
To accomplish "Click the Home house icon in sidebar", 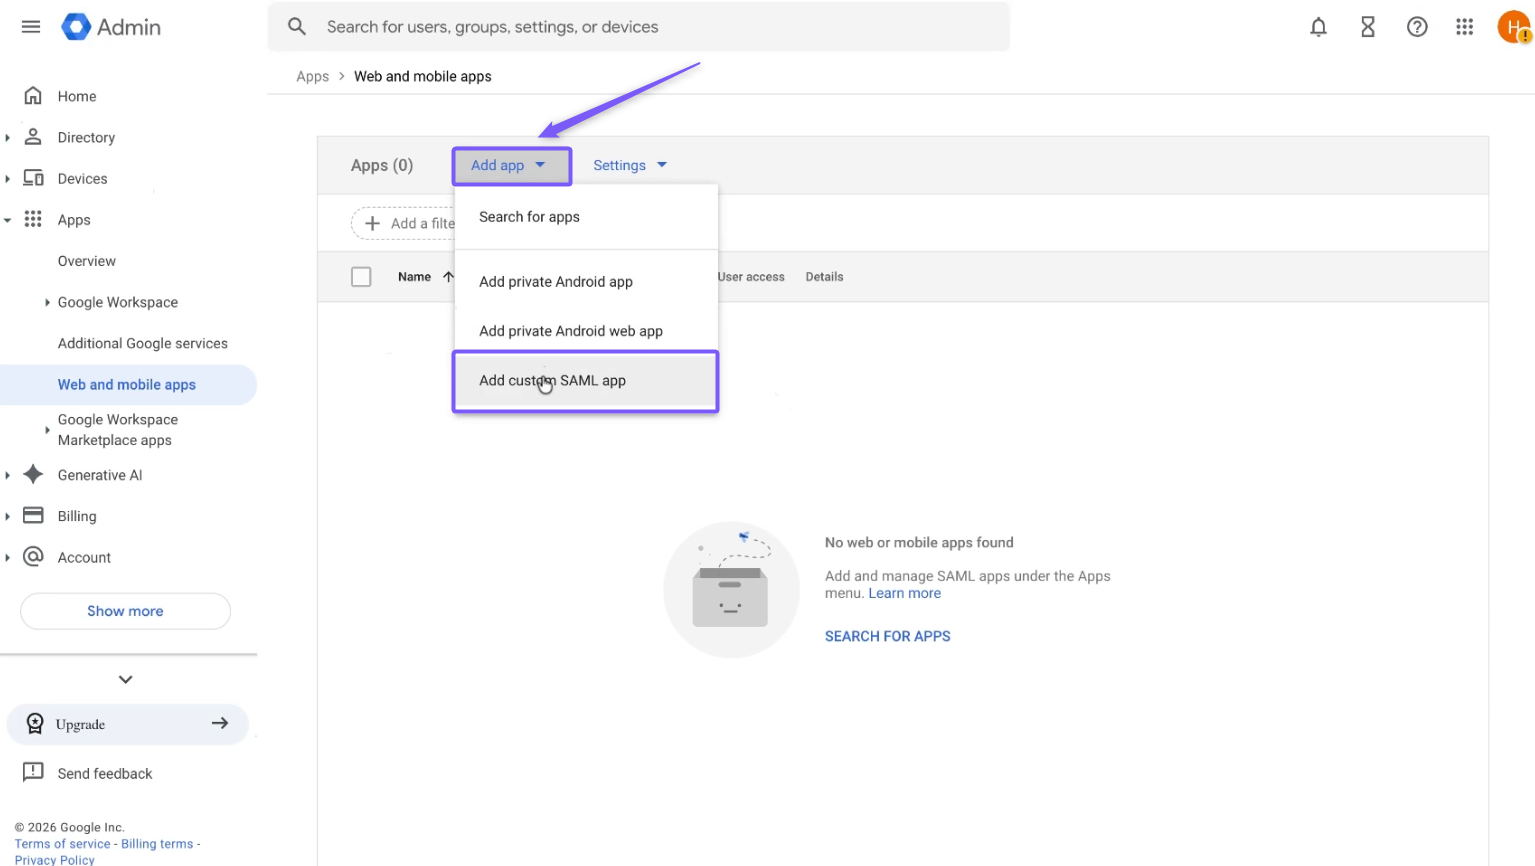I will (33, 96).
